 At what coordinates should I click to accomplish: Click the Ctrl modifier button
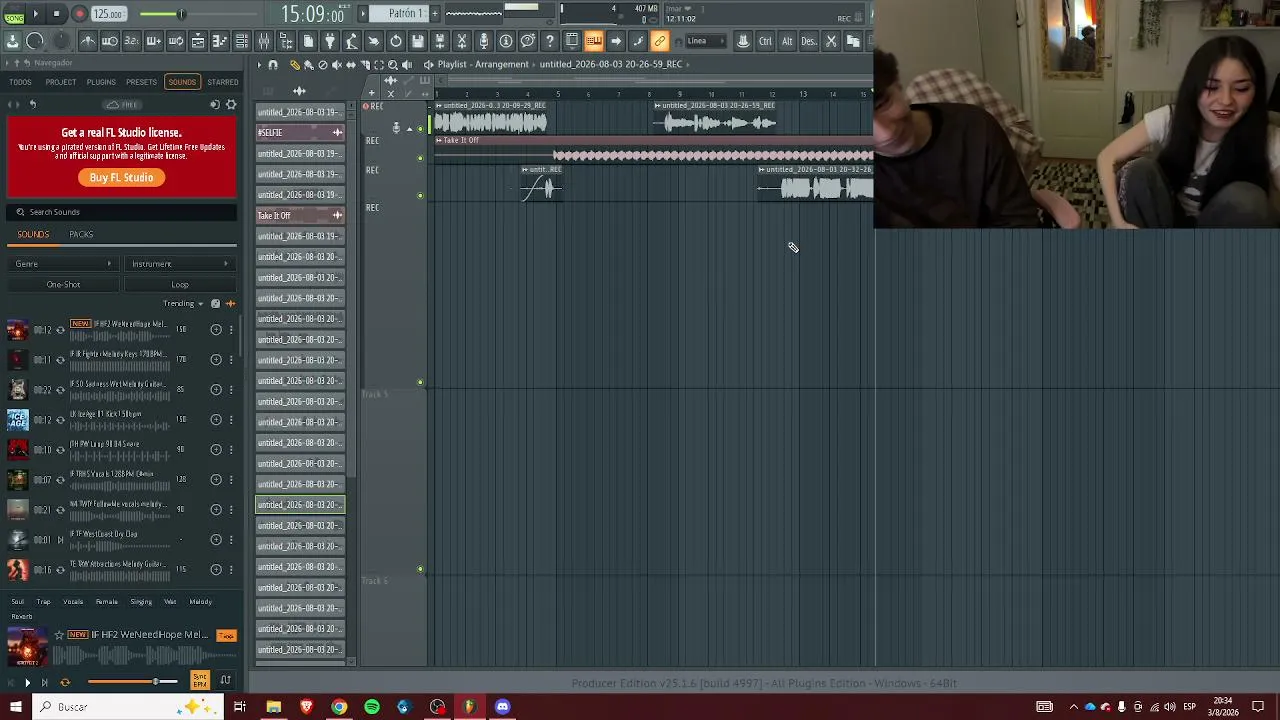pyautogui.click(x=765, y=41)
